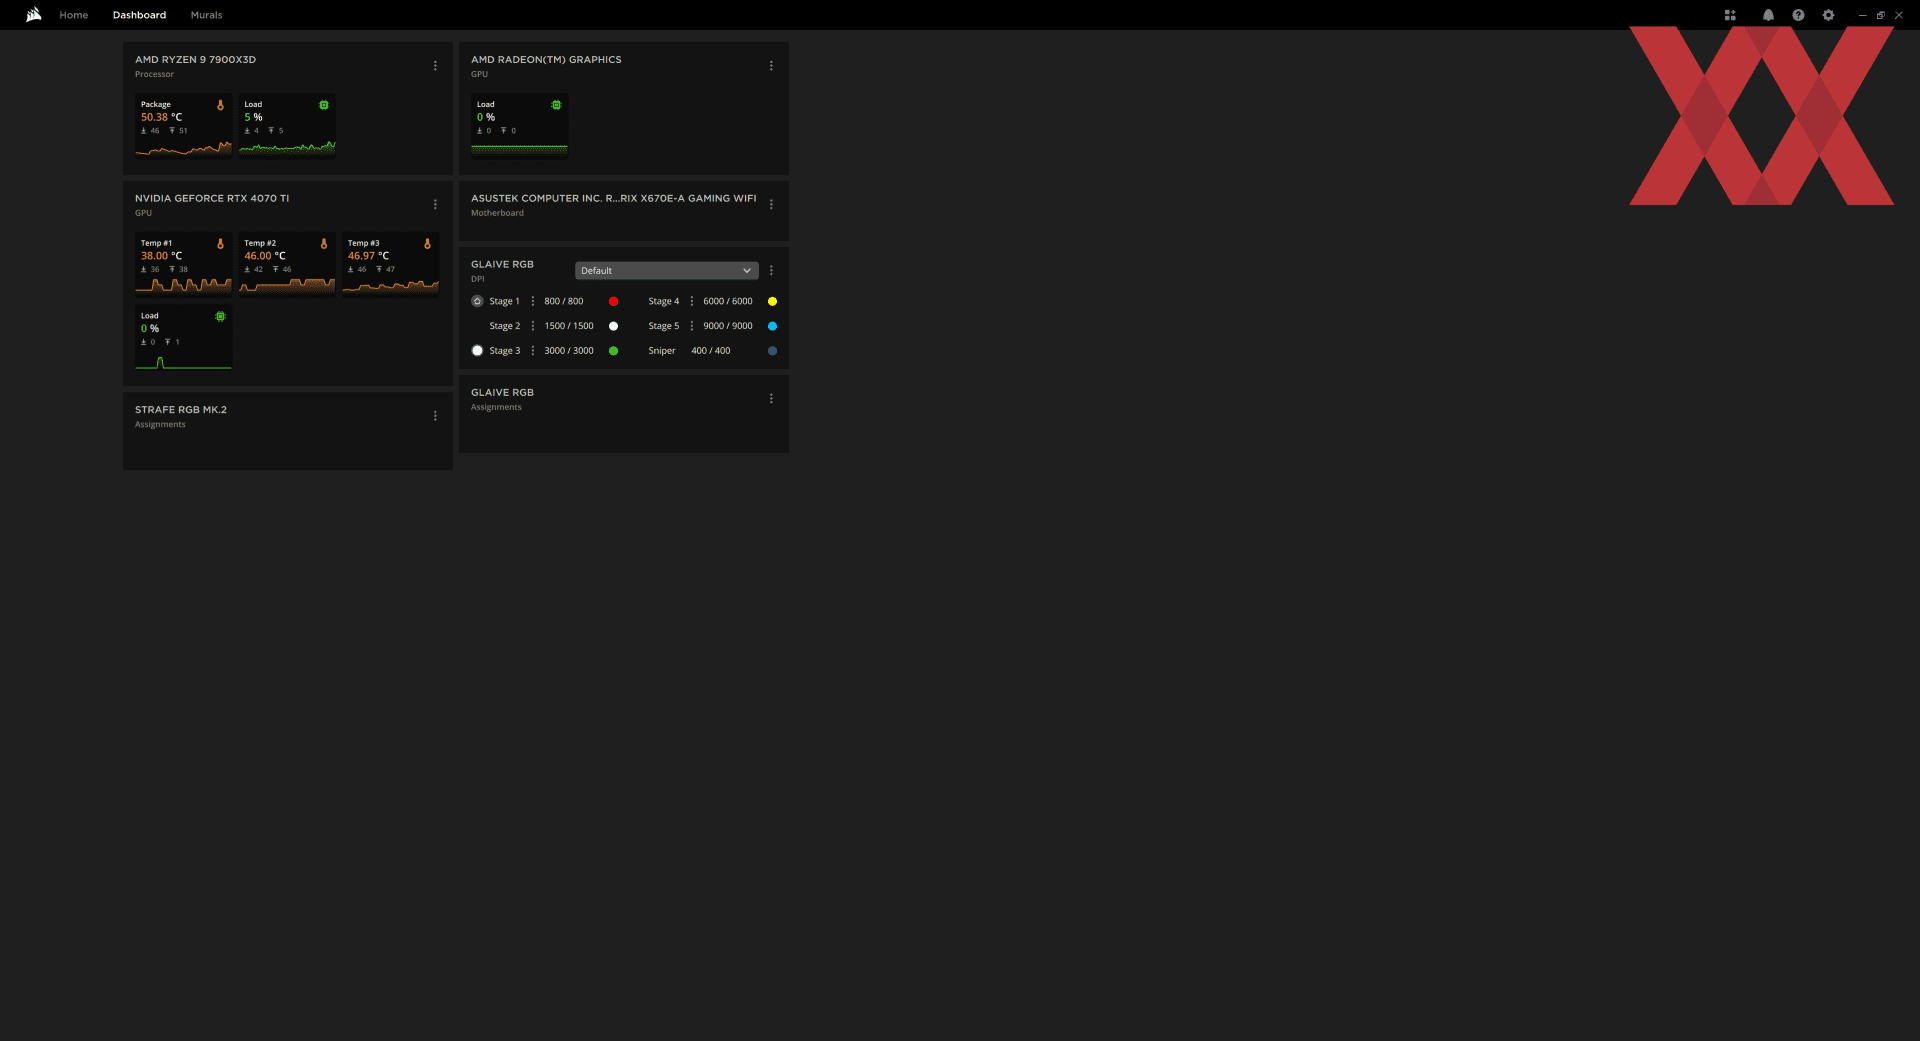
Task: Click the 6000 / 6000 DPI value
Action: point(727,301)
